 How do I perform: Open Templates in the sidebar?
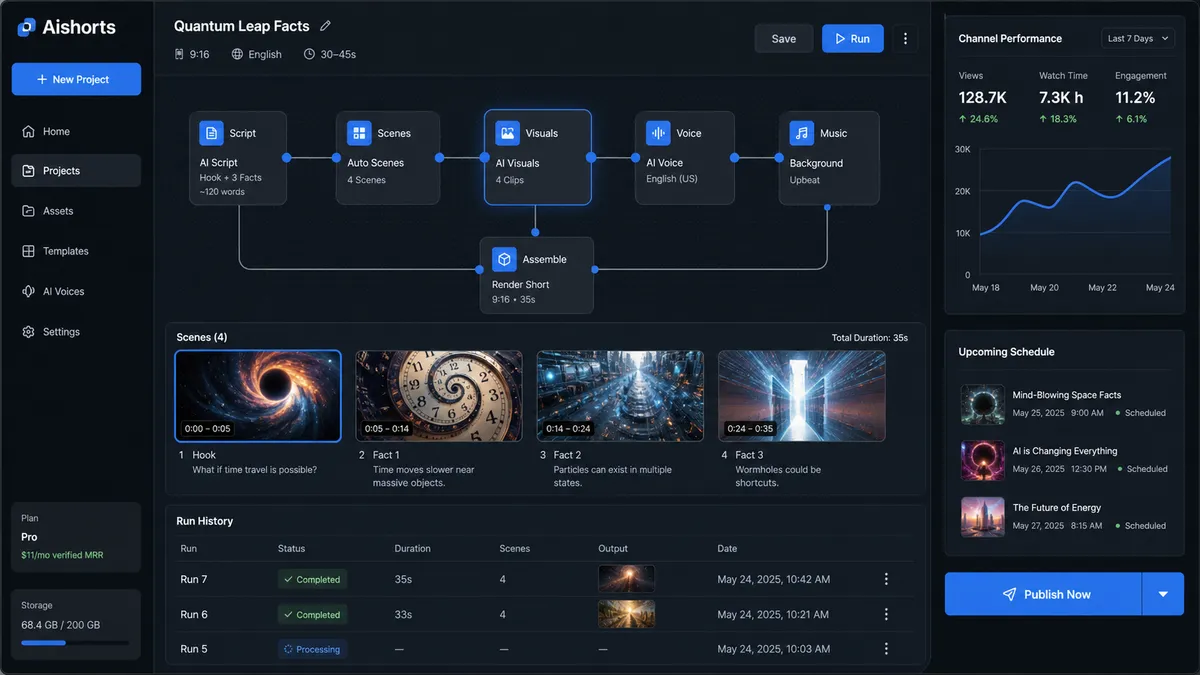coord(76,251)
